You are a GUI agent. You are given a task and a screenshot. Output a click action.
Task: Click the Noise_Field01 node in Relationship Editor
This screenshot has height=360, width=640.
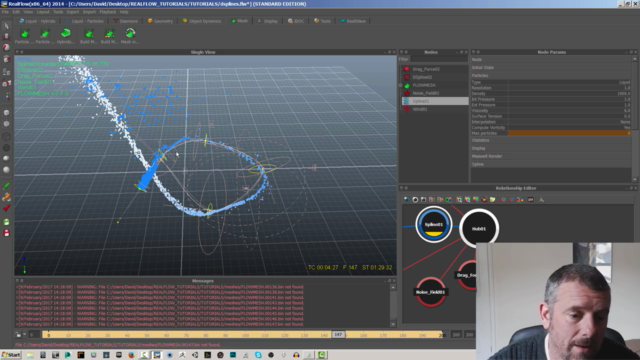(430, 292)
